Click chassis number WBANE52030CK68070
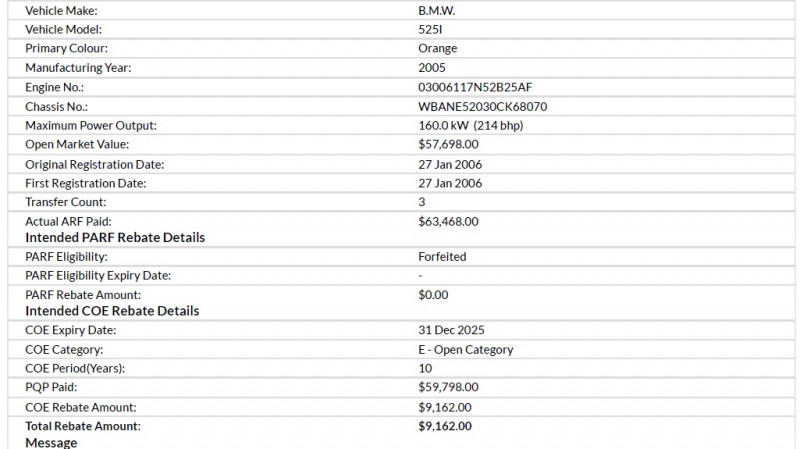This screenshot has height=449, width=800. tap(482, 106)
